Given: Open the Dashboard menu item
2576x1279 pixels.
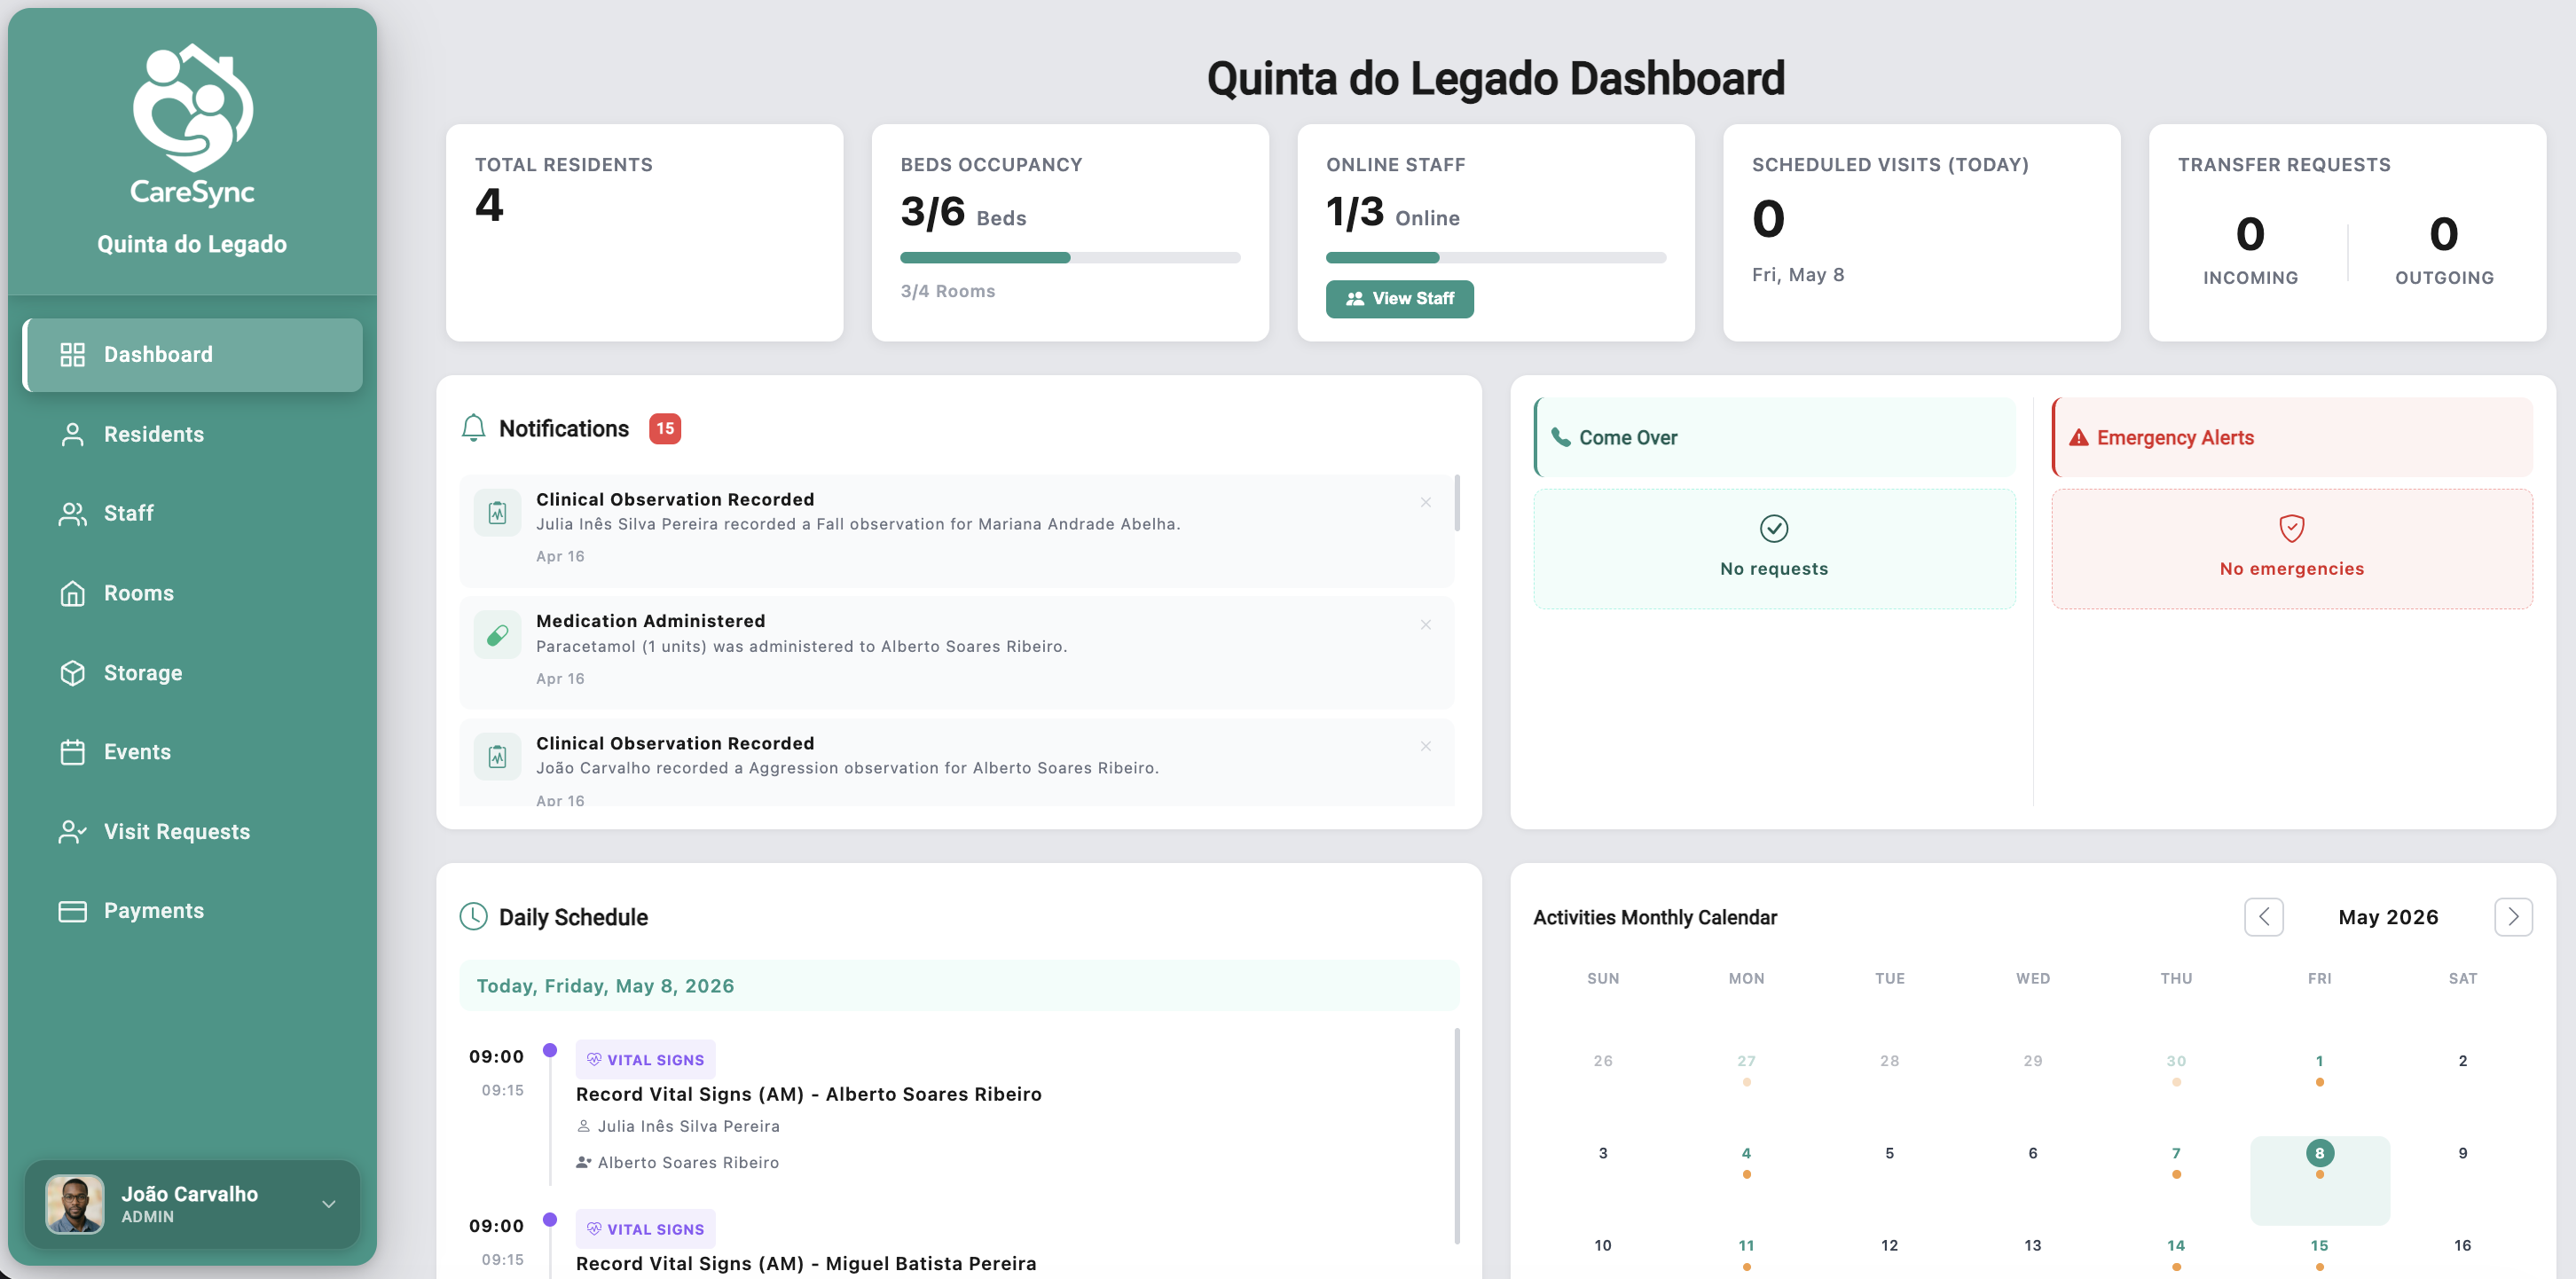Looking at the screenshot, I should coord(193,355).
